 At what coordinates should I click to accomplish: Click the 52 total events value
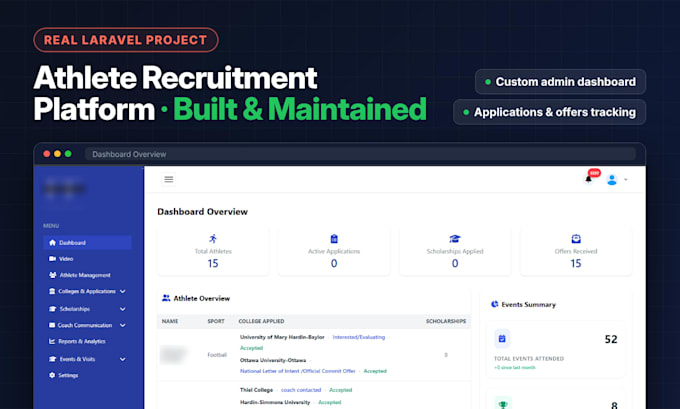tap(611, 339)
